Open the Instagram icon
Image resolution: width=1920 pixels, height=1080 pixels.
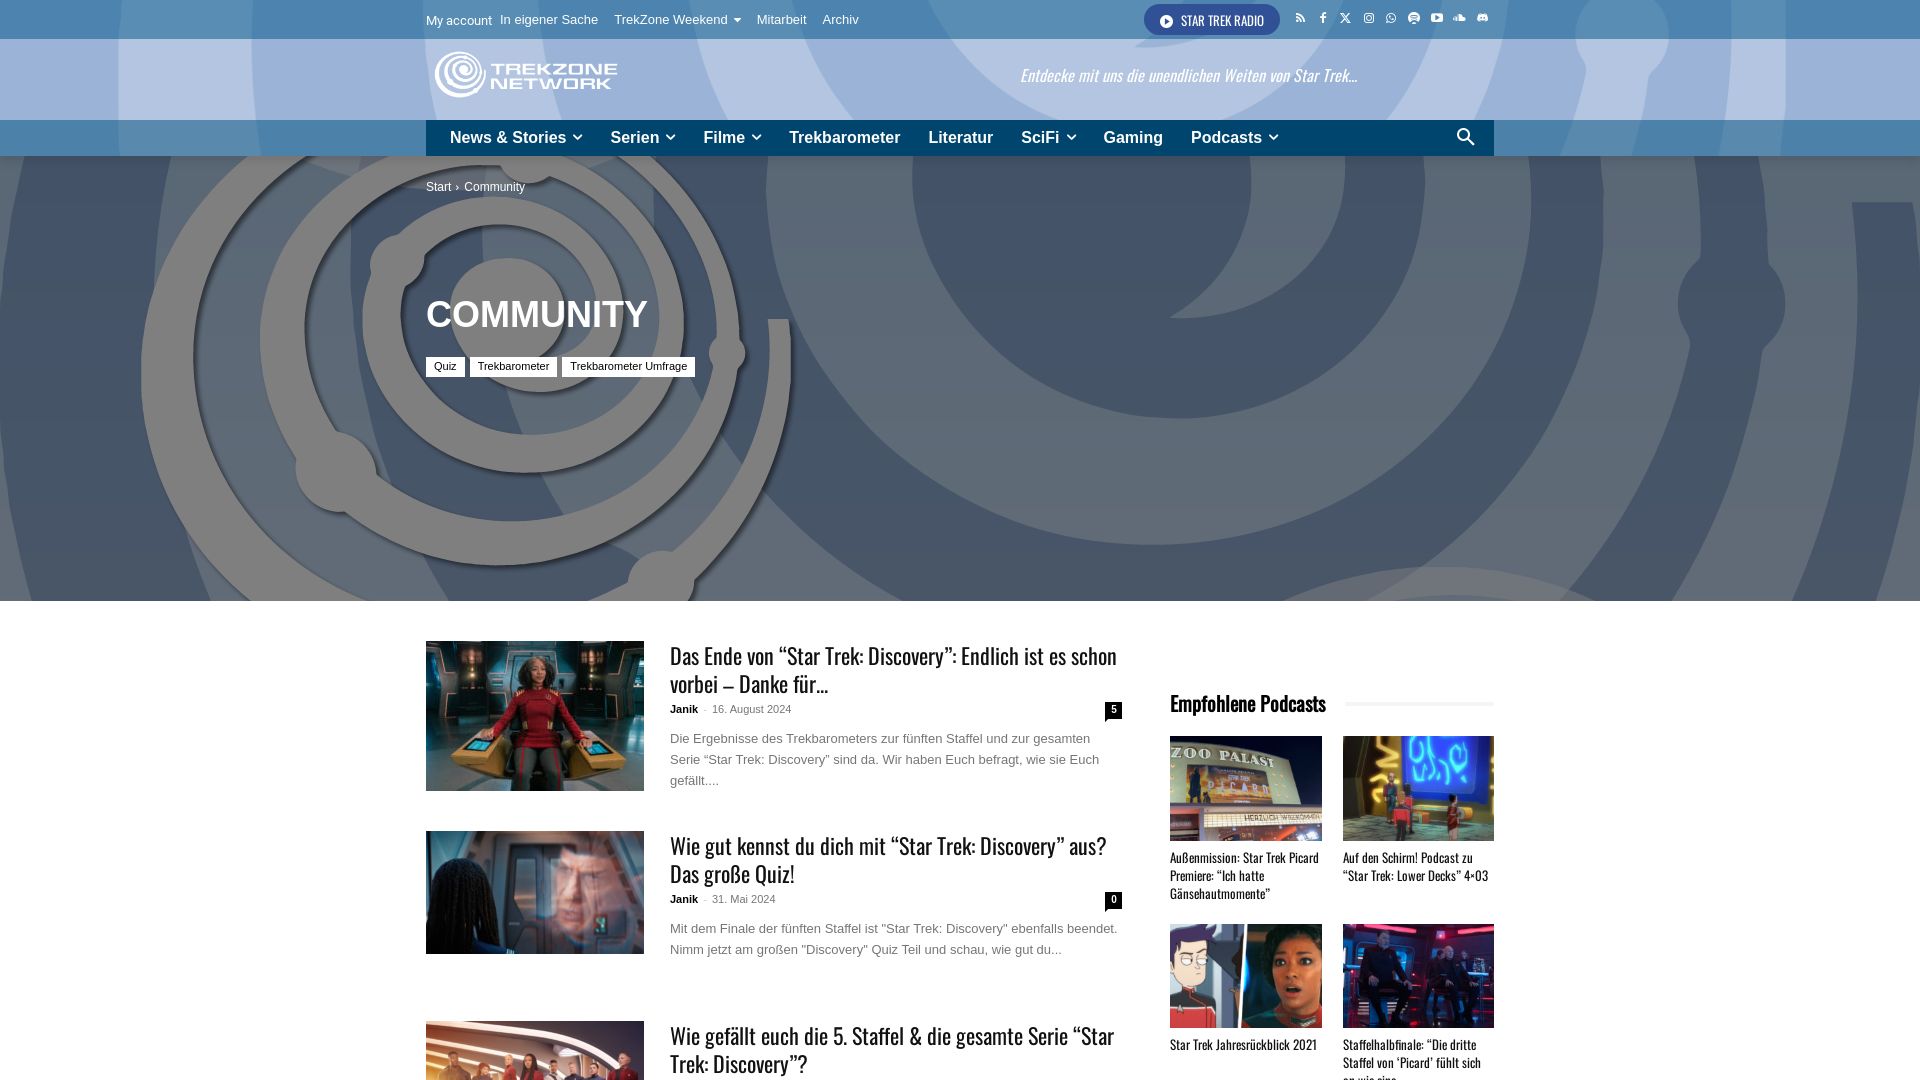1369,18
